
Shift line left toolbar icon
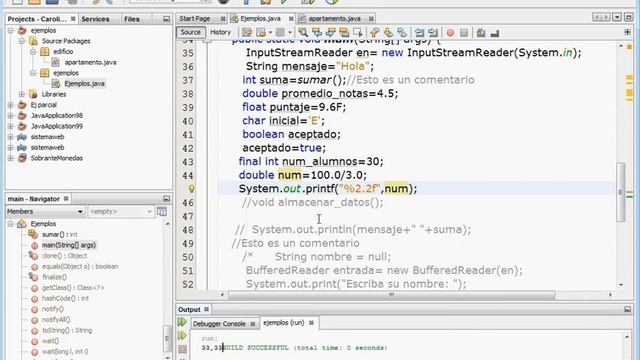click(x=419, y=32)
